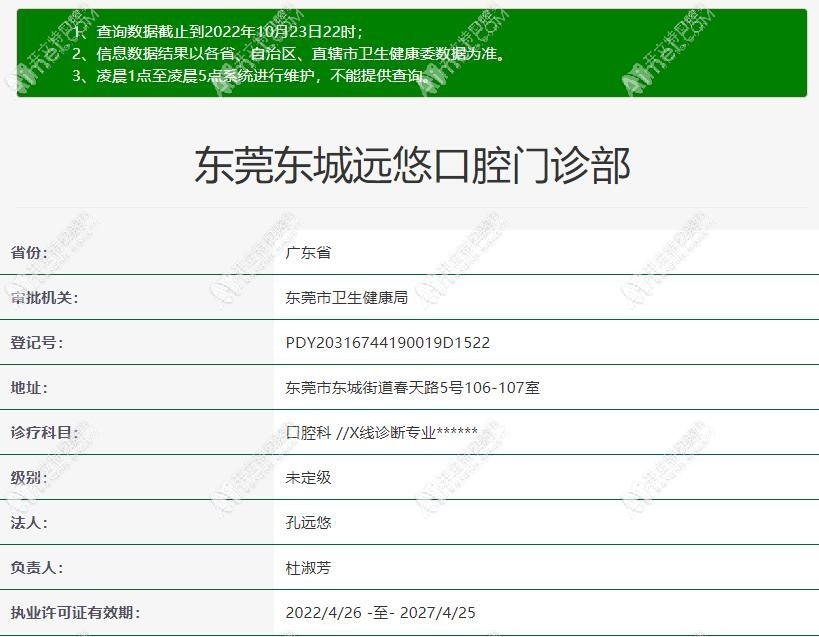This screenshot has height=637, width=819.
Task: Select the registration number PDY20316744190019D1522
Action: tap(388, 342)
